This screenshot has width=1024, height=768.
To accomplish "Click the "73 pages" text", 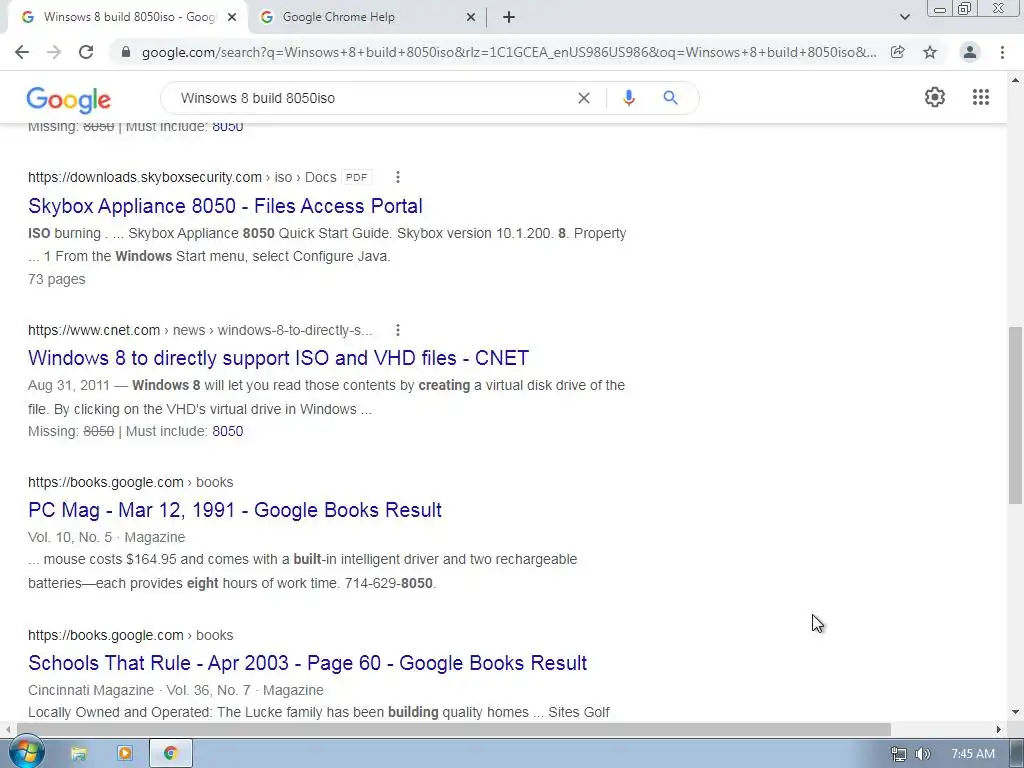I will (x=57, y=279).
